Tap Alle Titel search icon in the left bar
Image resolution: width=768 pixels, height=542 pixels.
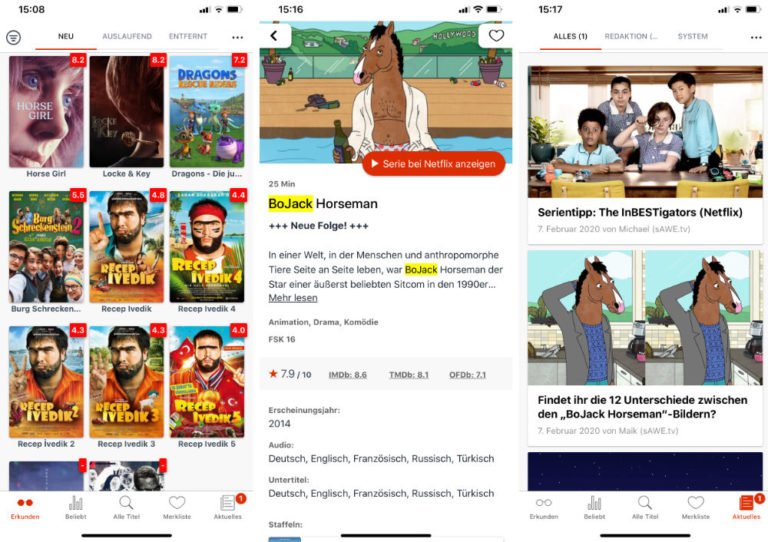point(126,503)
